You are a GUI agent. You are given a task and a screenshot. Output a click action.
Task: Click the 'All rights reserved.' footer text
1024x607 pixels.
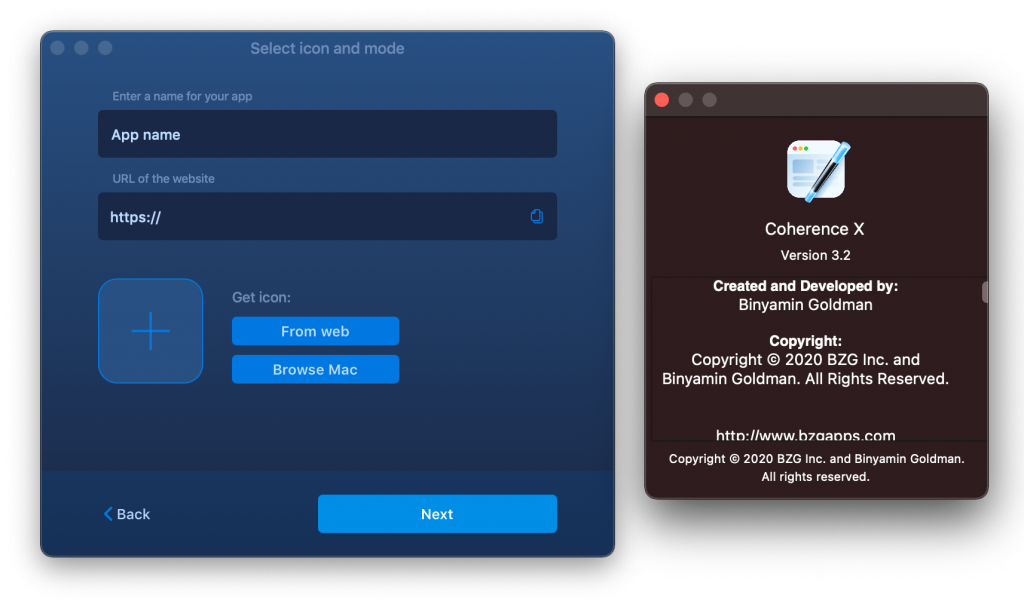[x=815, y=477]
